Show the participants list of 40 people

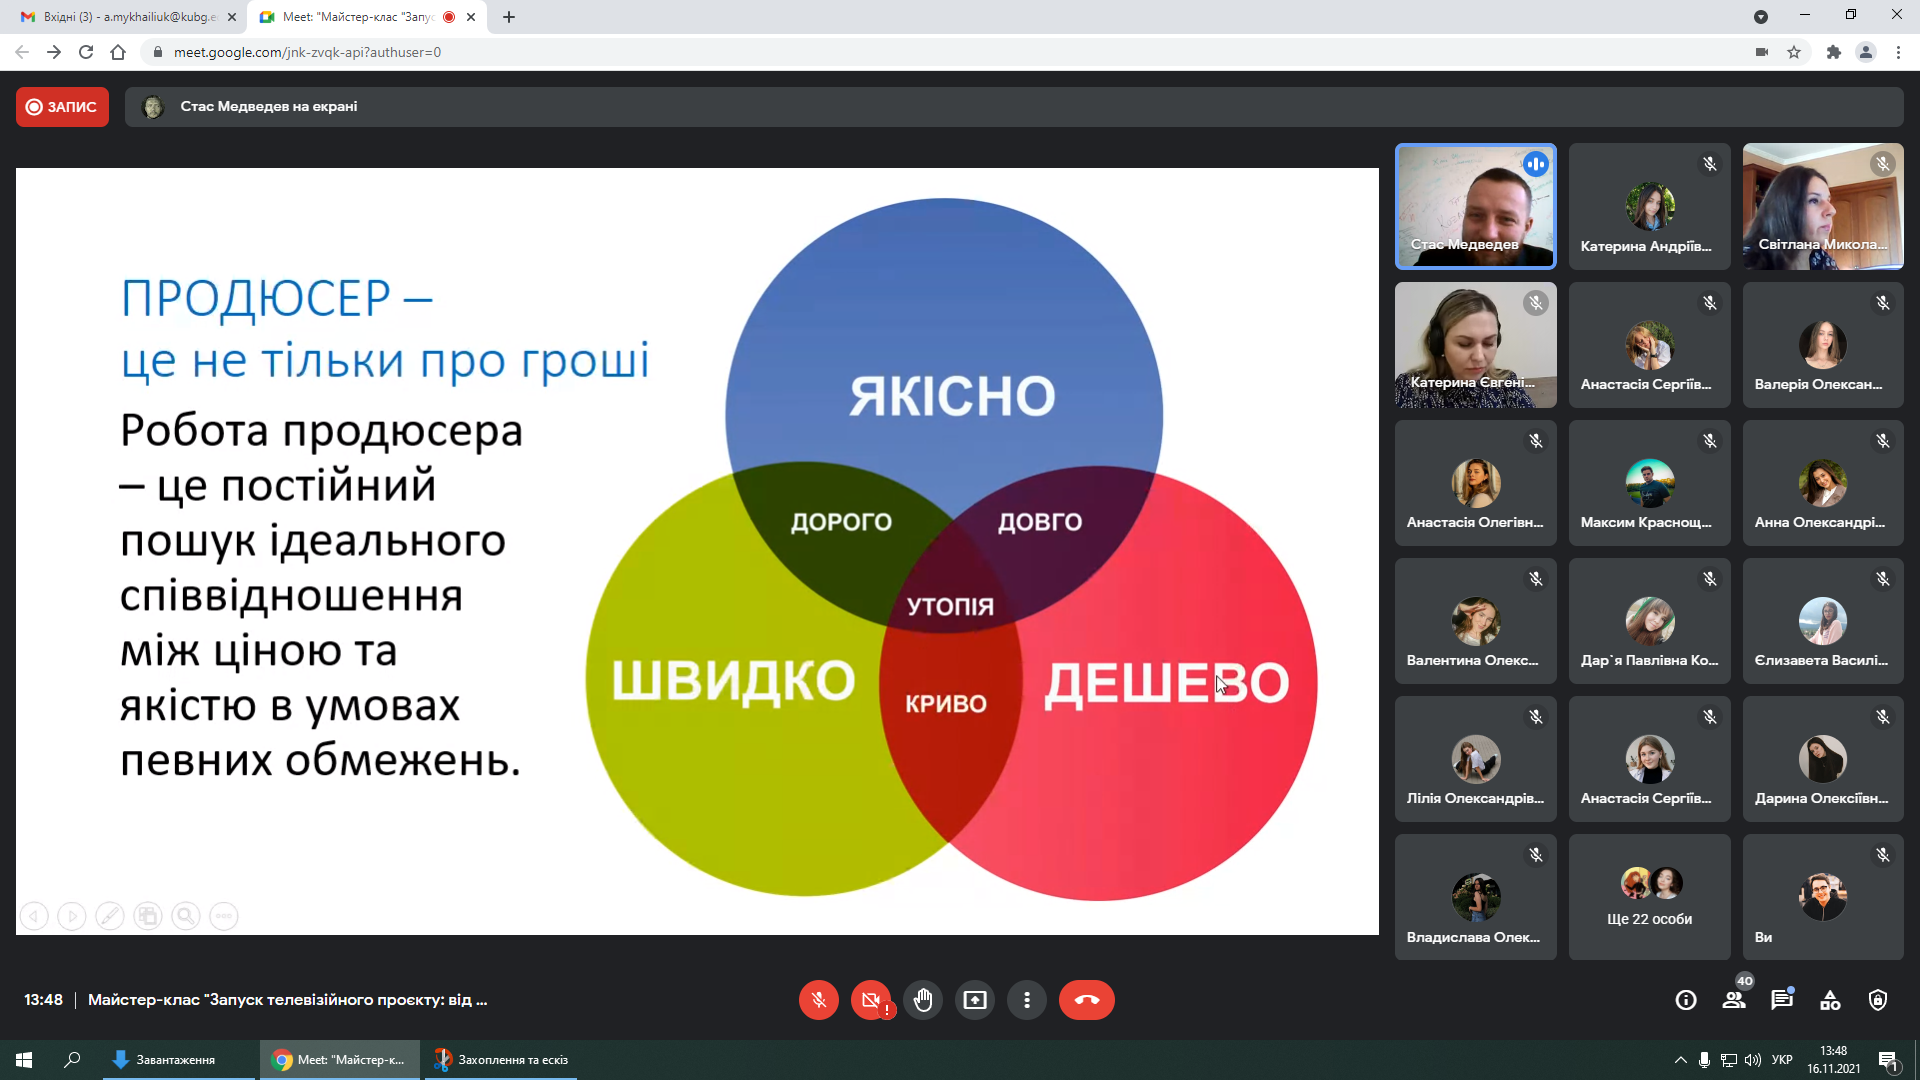[1734, 1000]
